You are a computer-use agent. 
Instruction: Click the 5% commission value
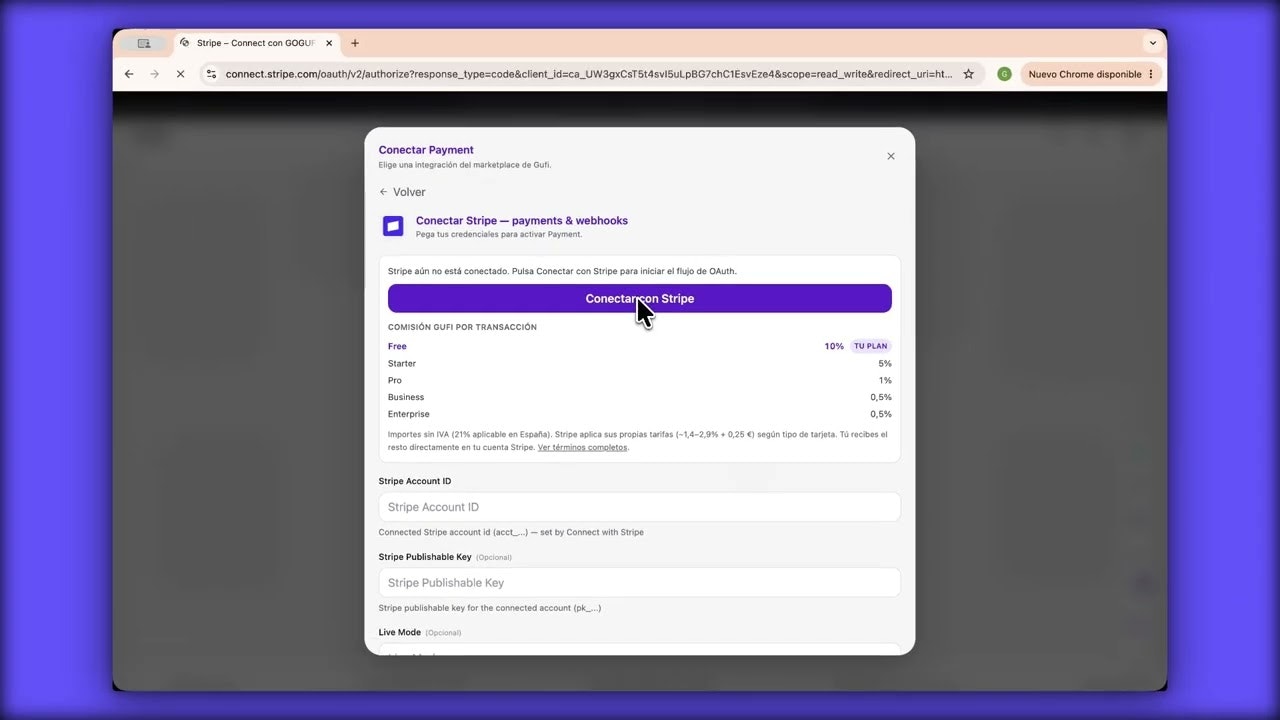tap(885, 363)
